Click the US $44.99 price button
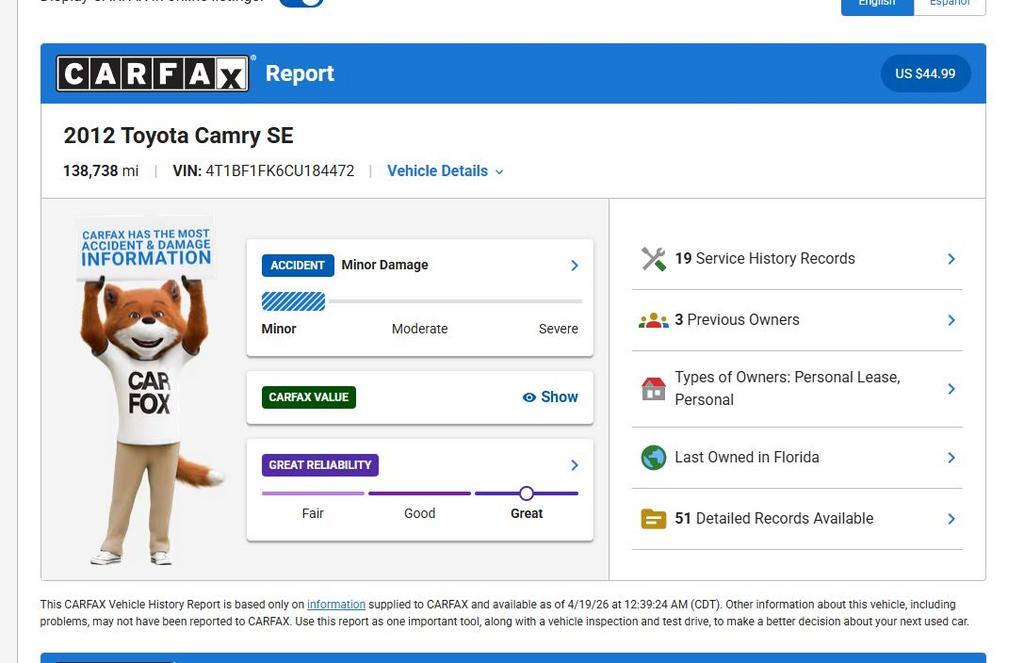 coord(925,73)
